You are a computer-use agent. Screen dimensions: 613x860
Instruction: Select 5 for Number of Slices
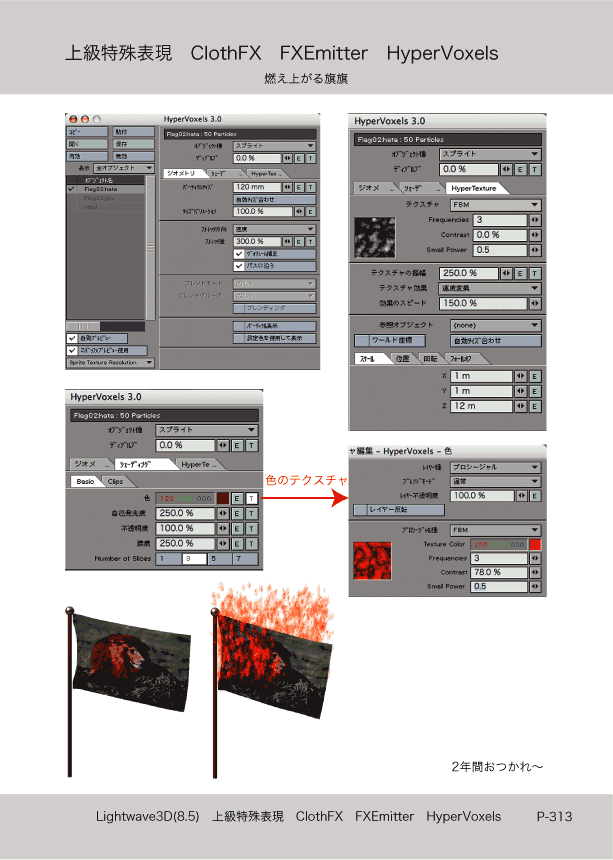[219, 559]
